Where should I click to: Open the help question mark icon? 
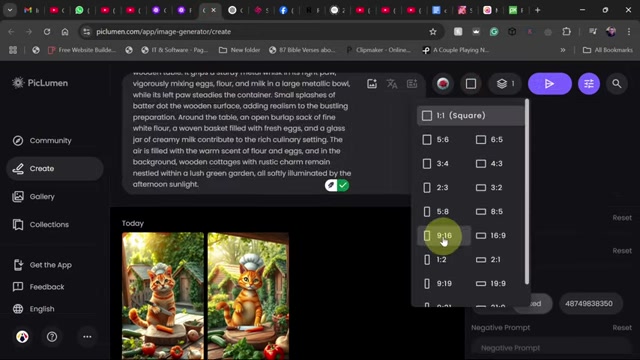52,337
